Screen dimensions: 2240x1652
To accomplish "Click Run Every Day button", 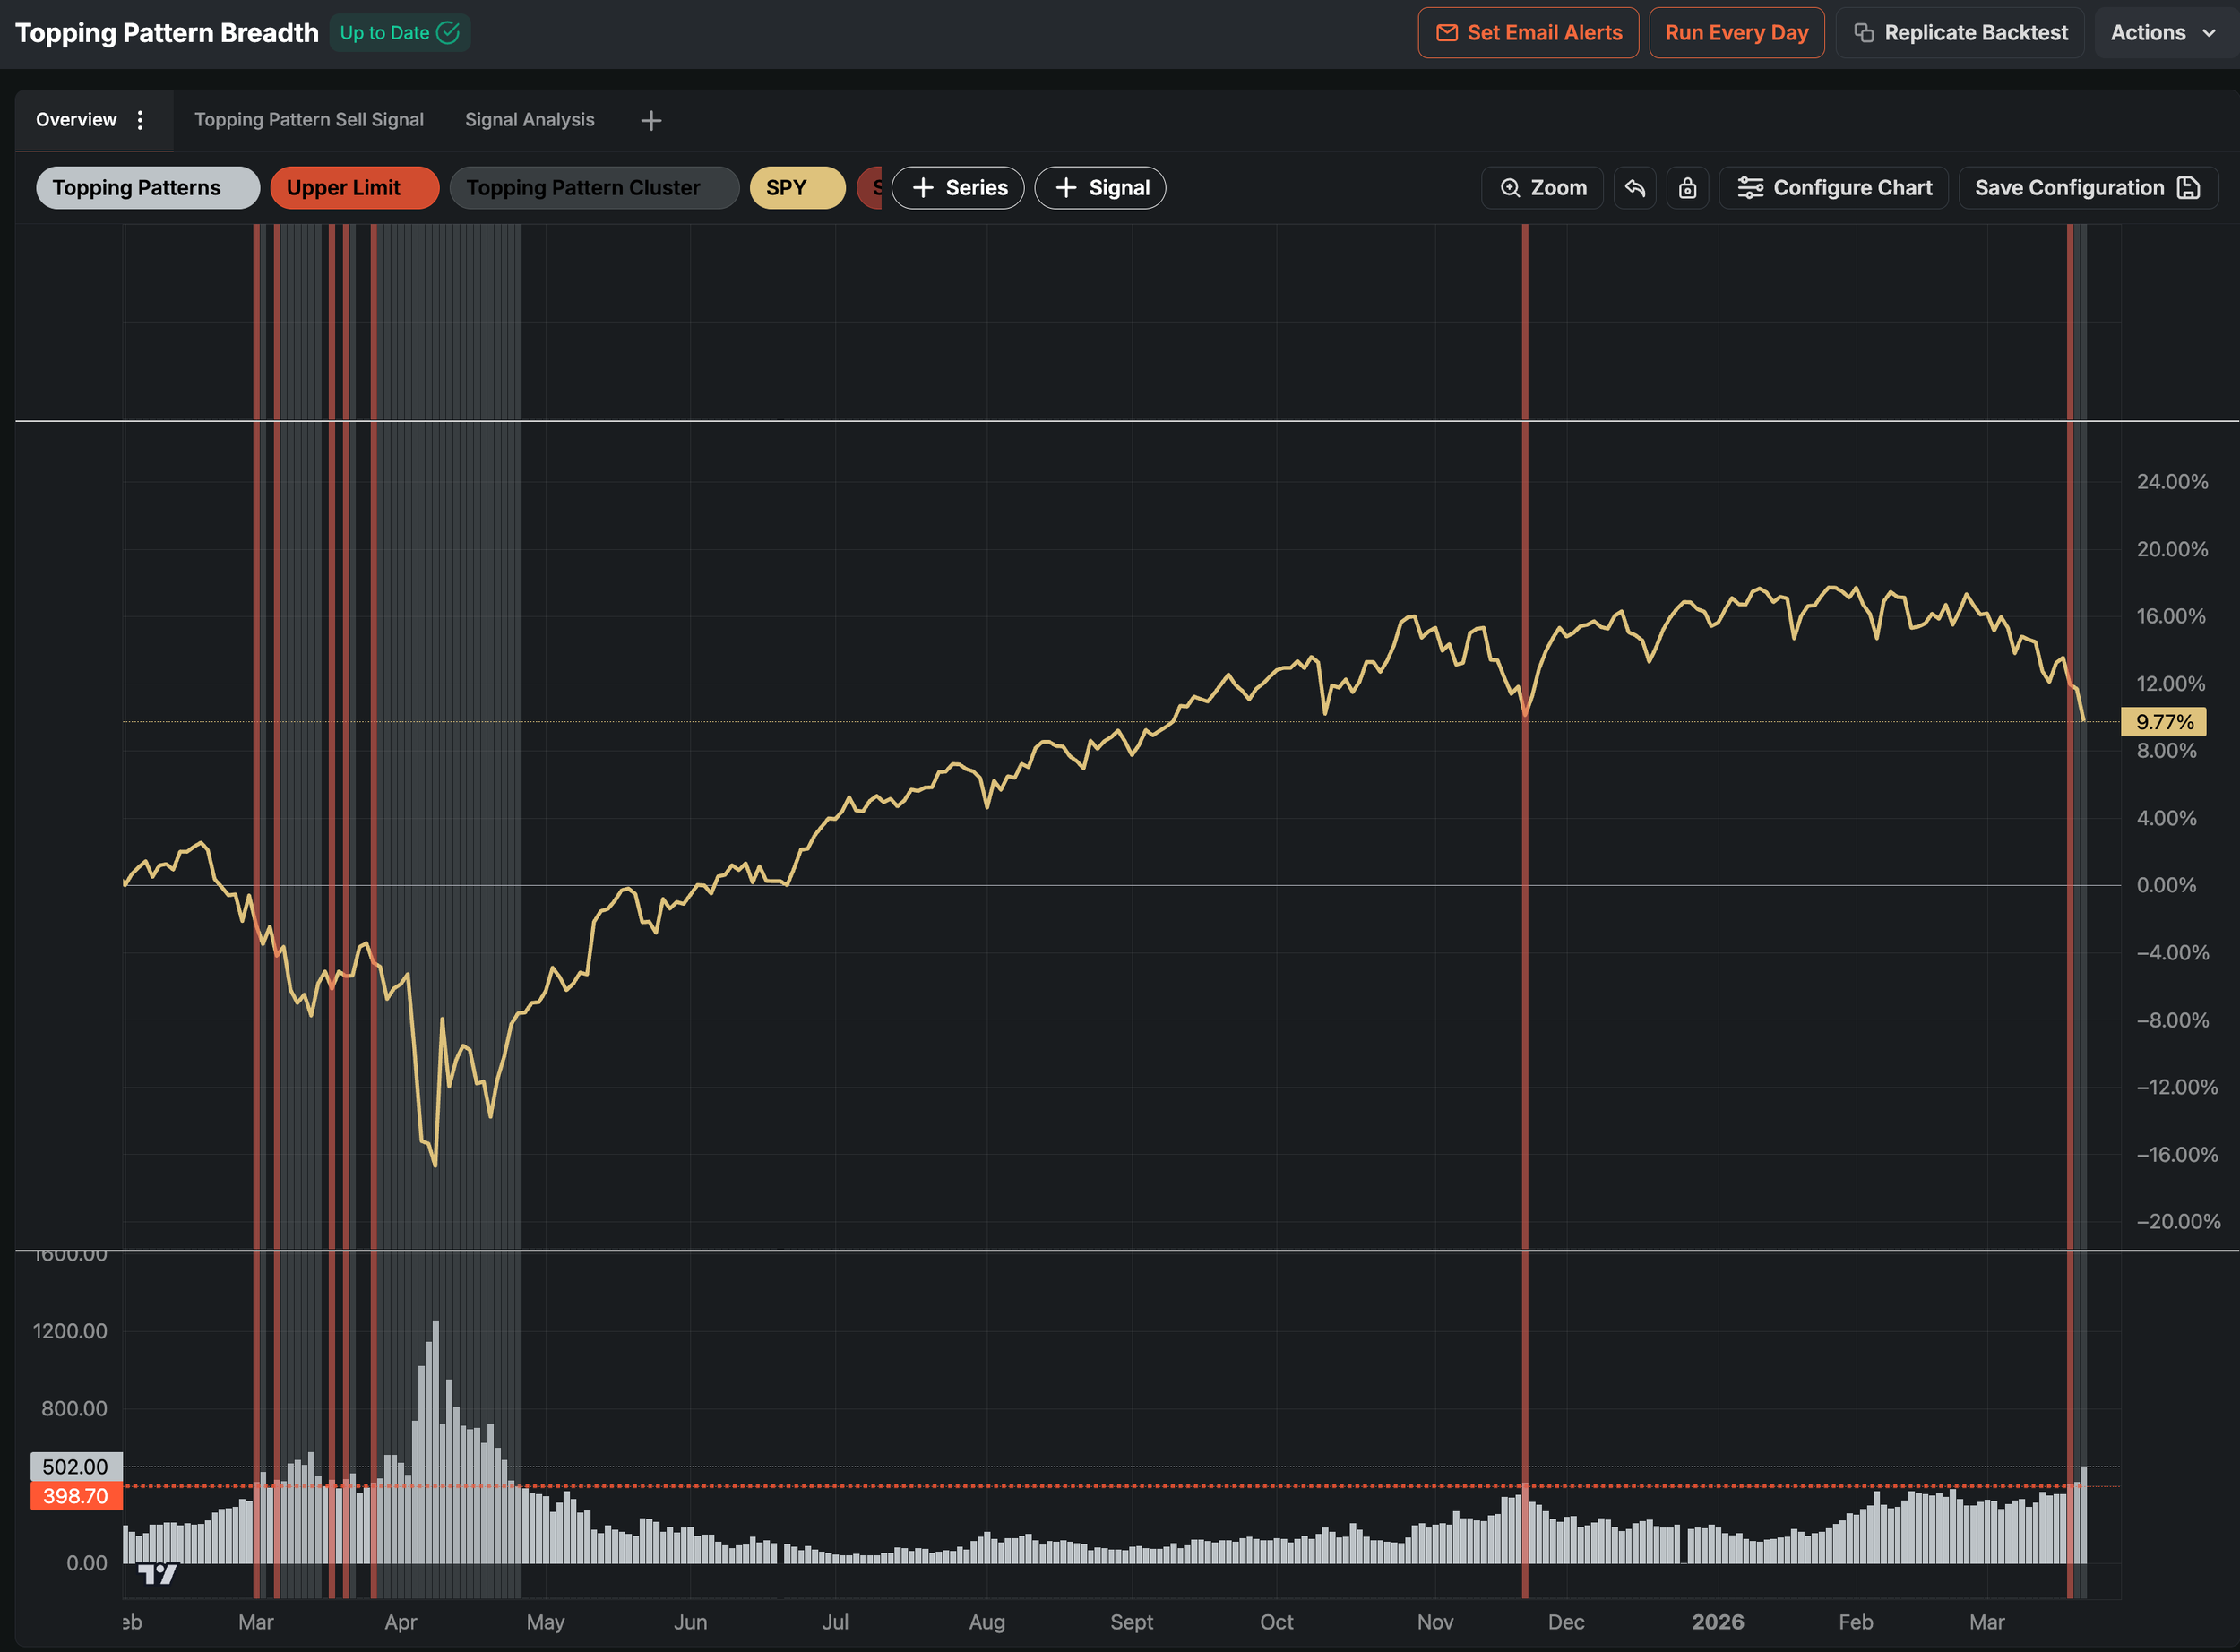I will tap(1736, 33).
